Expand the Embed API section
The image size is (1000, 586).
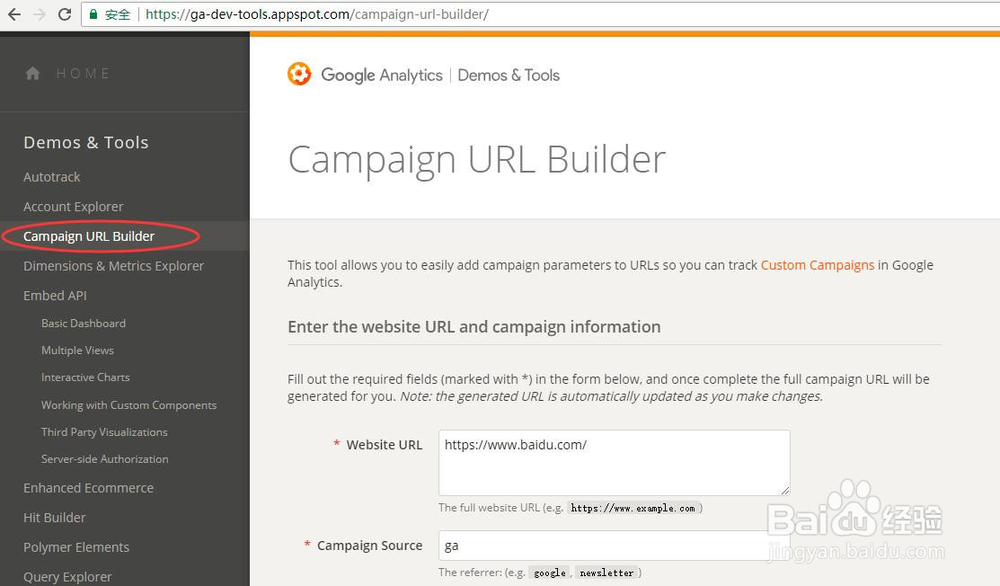[x=55, y=295]
